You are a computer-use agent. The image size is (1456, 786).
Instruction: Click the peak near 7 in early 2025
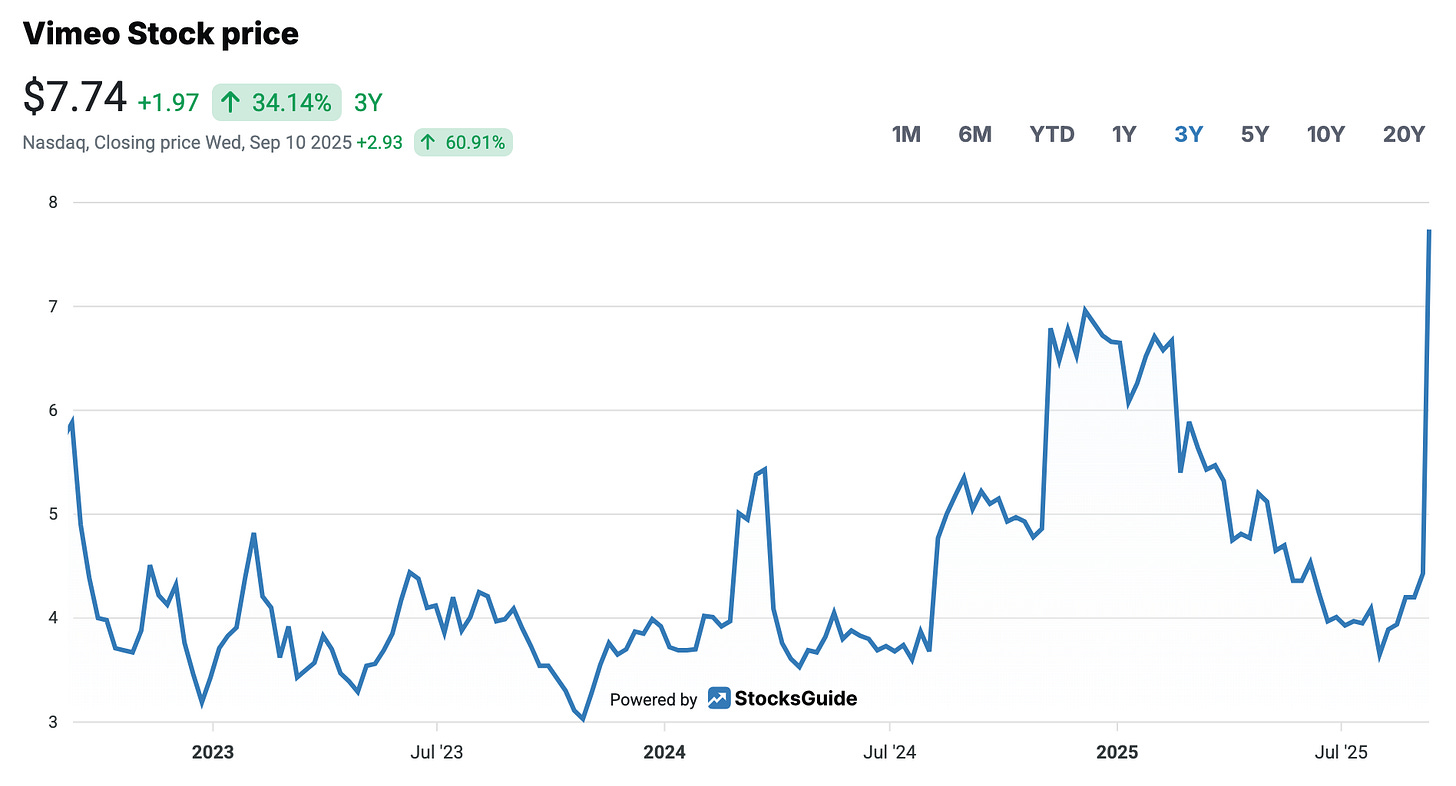(x=1085, y=308)
